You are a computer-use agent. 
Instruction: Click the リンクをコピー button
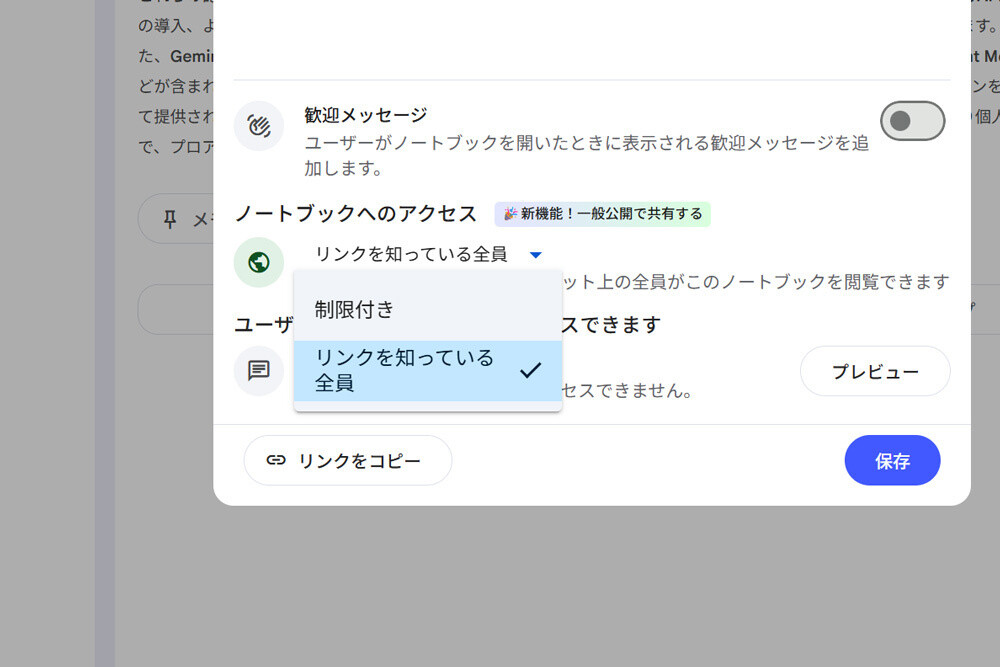(x=348, y=460)
